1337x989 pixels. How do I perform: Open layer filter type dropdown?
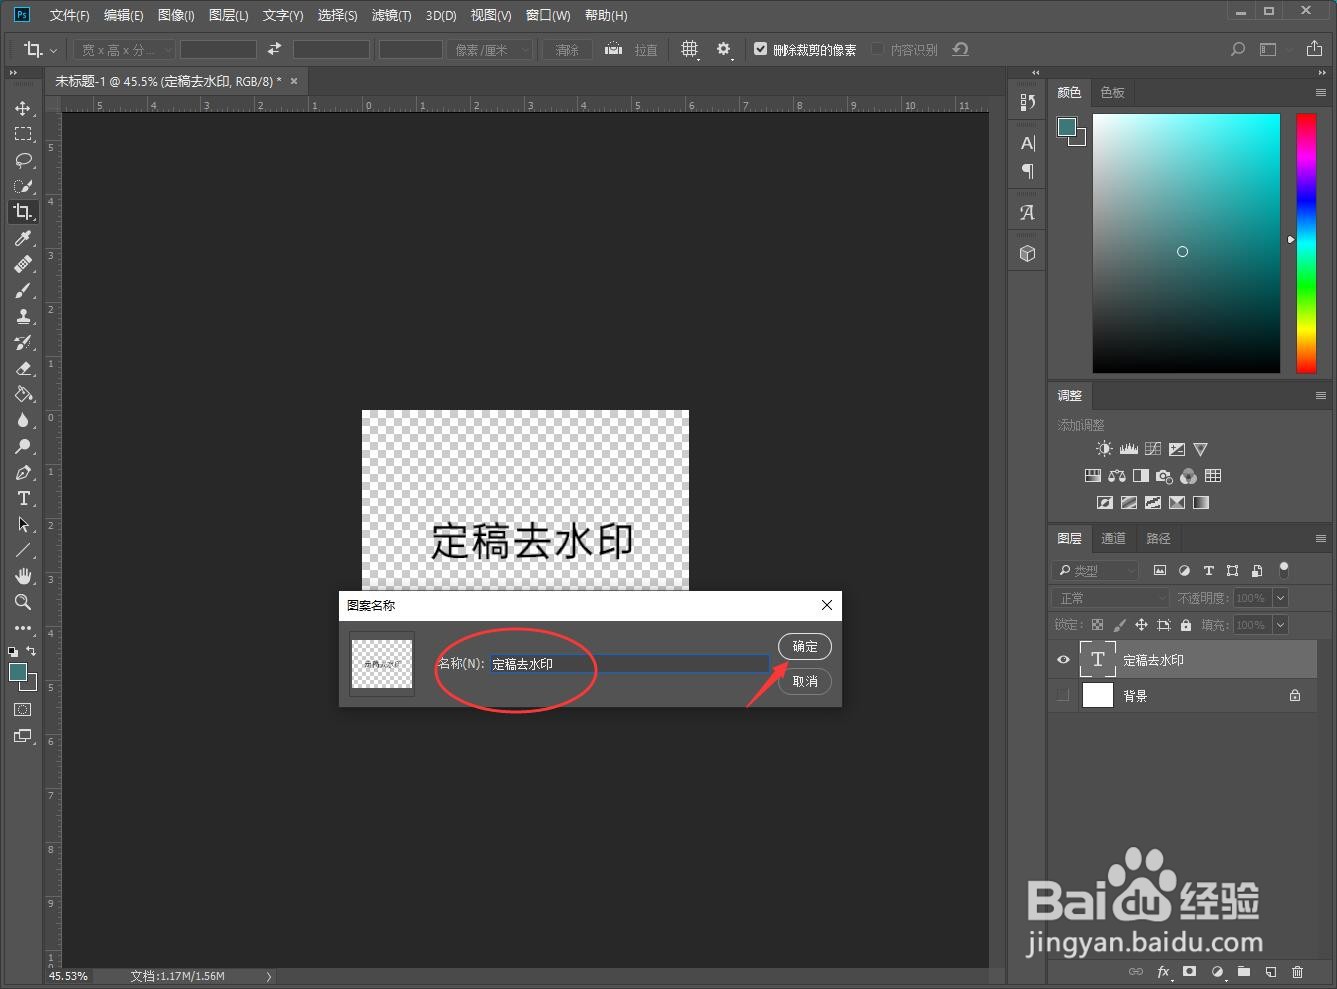1096,570
